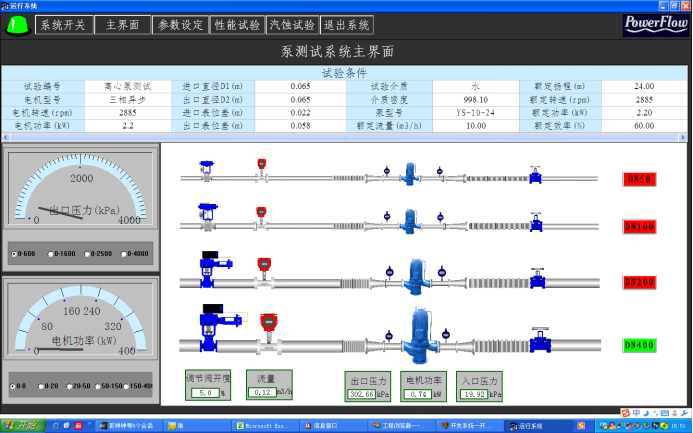This screenshot has width=693, height=433.
Task: Click the 调节阀开度 value field 5.0
Action: coord(206,393)
